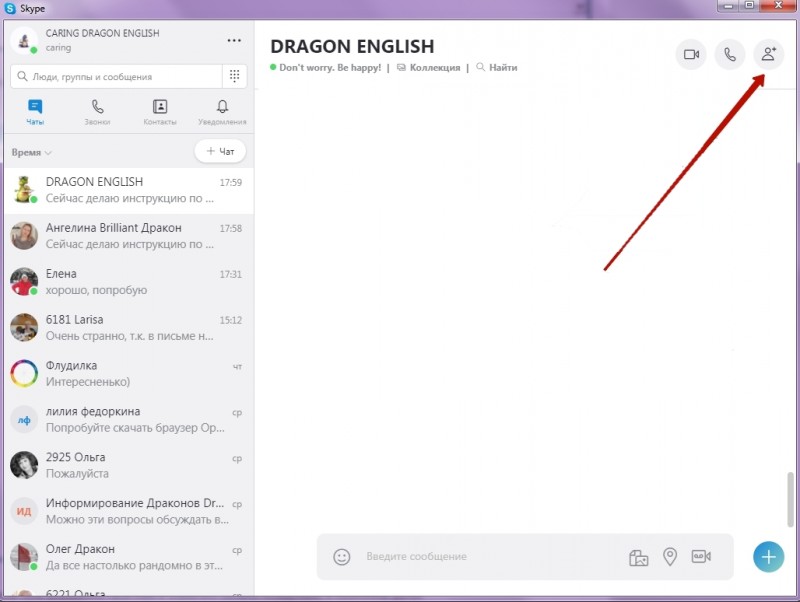Open the dial pad grid icon
The image size is (800, 602).
coord(235,77)
